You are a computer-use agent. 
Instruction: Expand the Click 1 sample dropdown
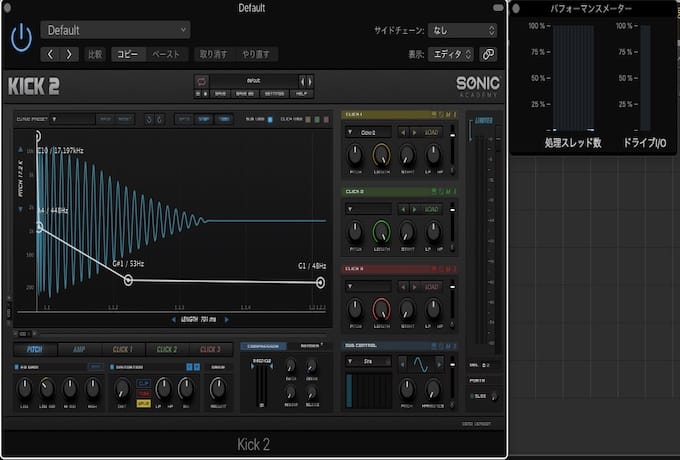click(368, 132)
